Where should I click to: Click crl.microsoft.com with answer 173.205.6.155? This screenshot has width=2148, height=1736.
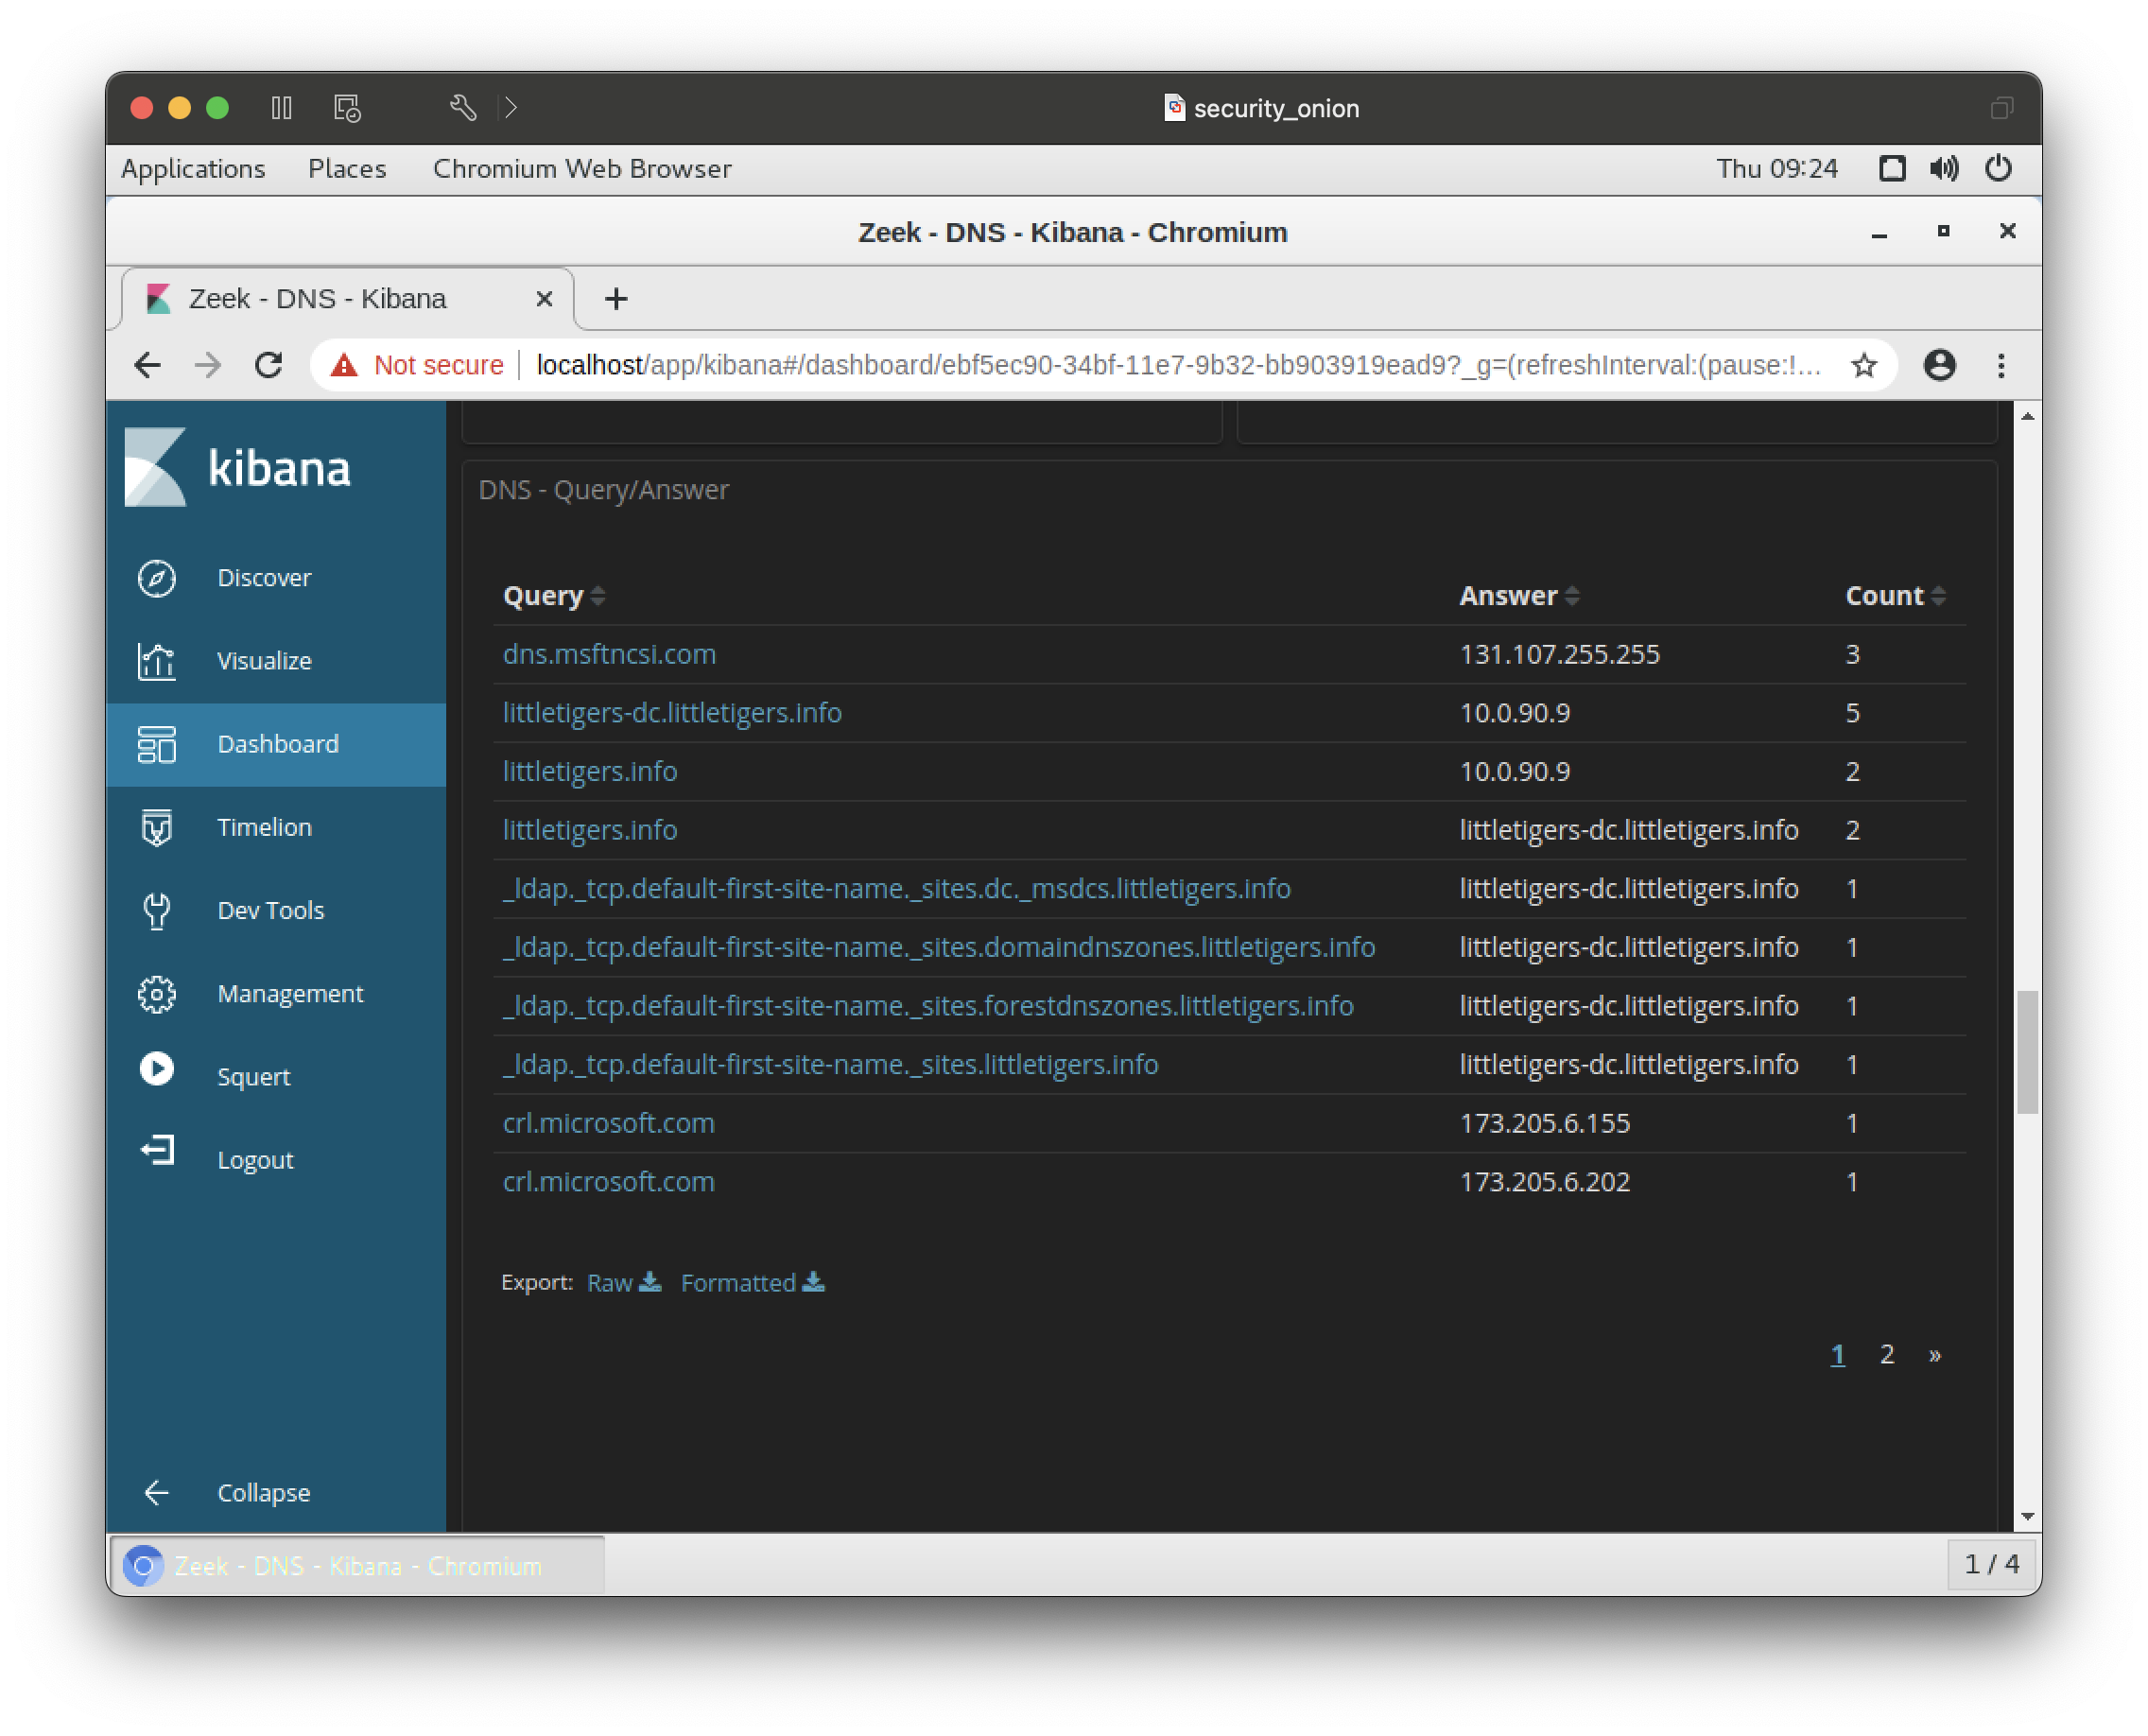tap(608, 1123)
